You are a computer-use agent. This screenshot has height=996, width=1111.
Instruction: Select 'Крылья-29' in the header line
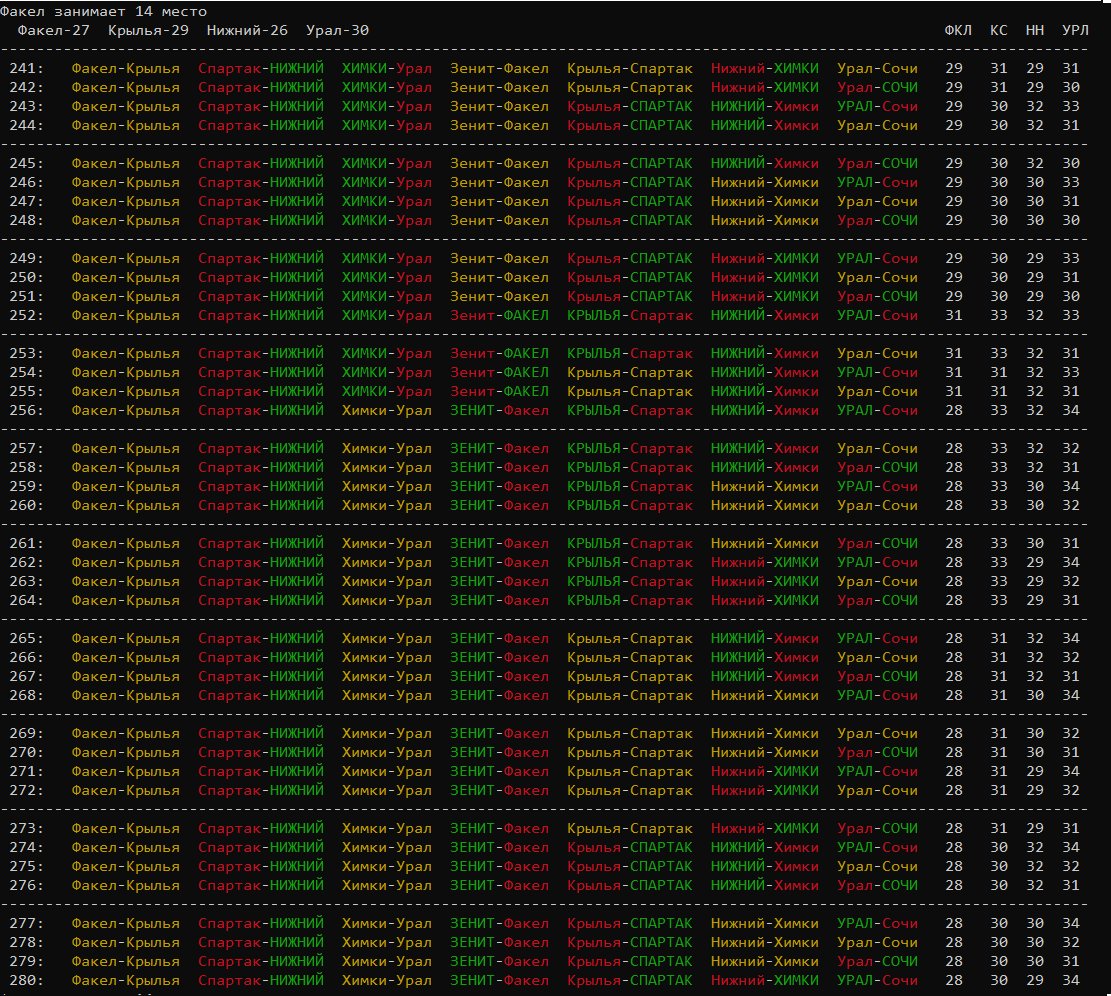pyautogui.click(x=148, y=30)
